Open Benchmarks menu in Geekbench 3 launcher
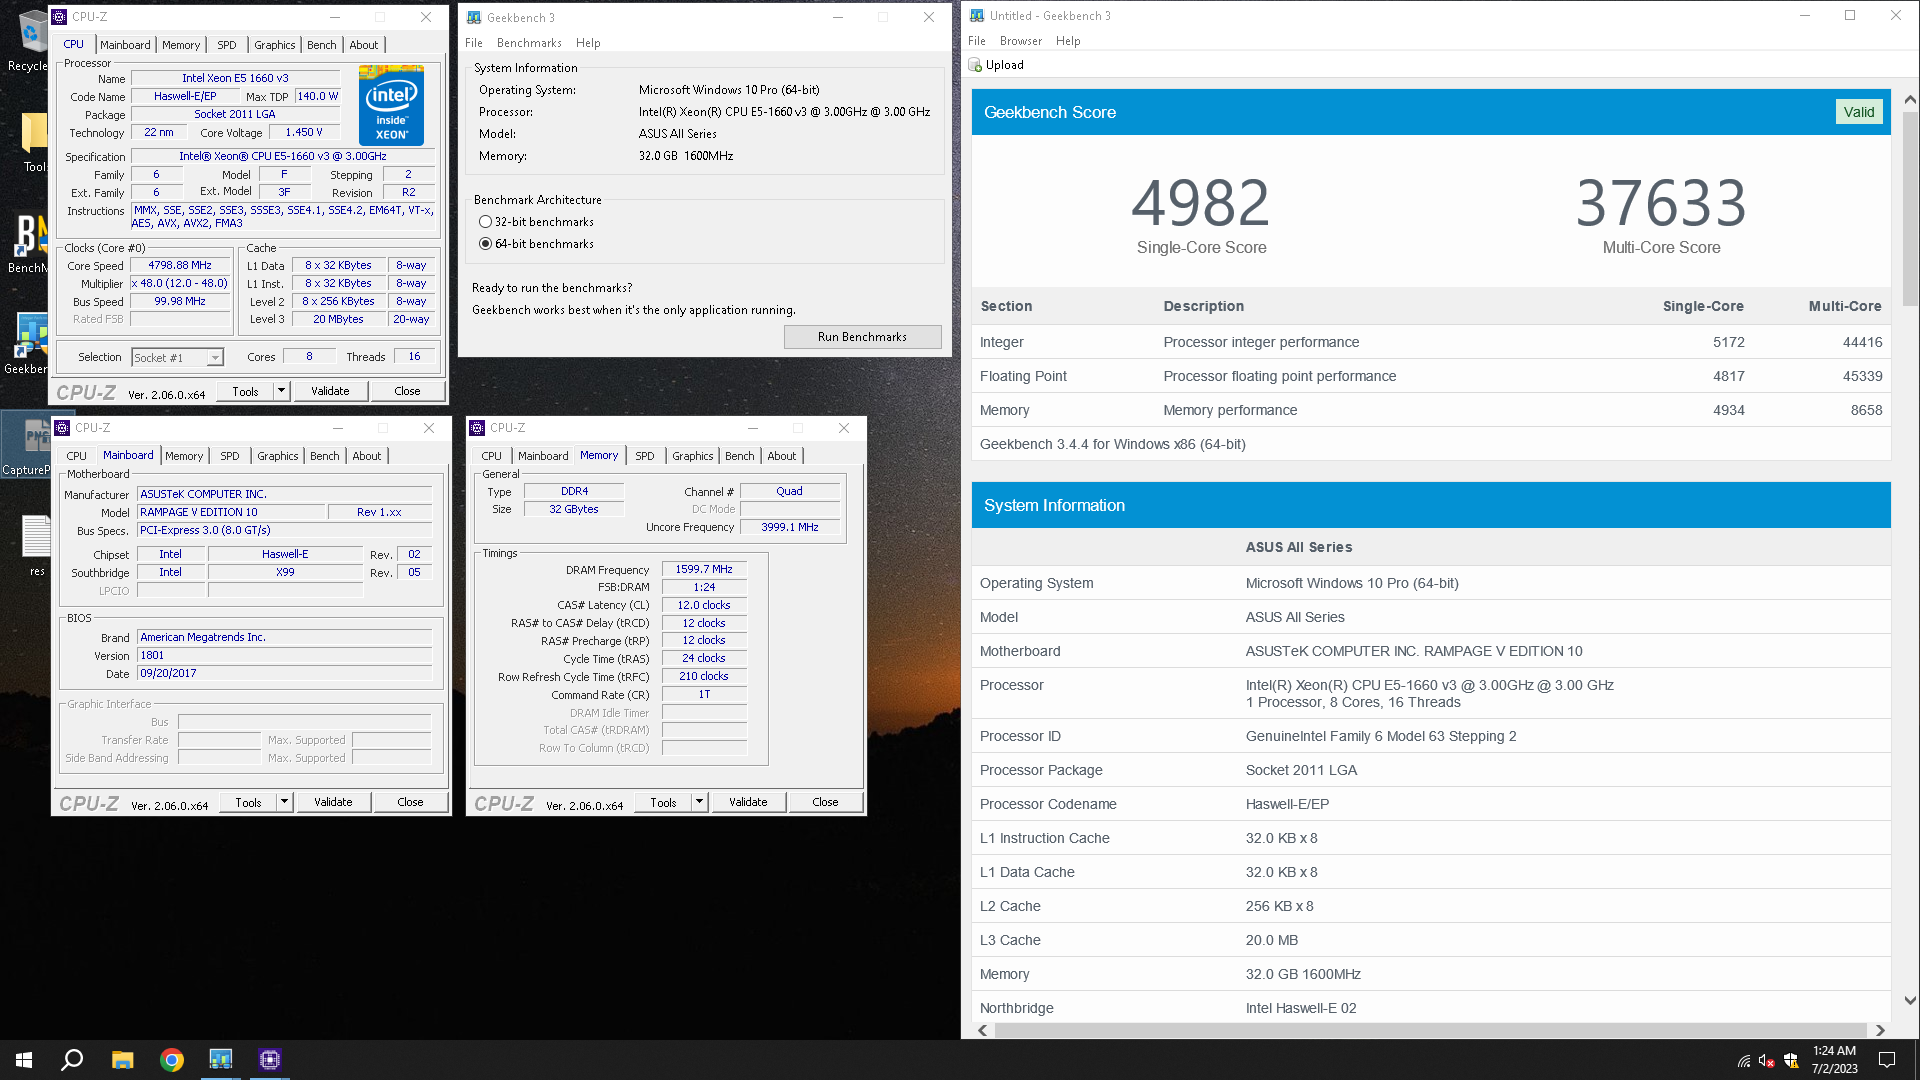 pos(529,43)
